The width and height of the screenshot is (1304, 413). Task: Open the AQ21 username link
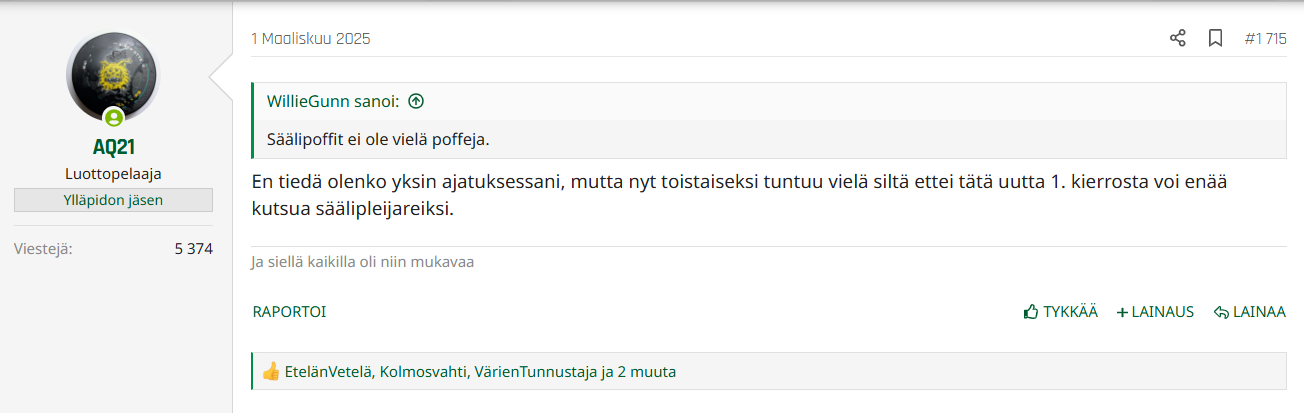[x=113, y=148]
